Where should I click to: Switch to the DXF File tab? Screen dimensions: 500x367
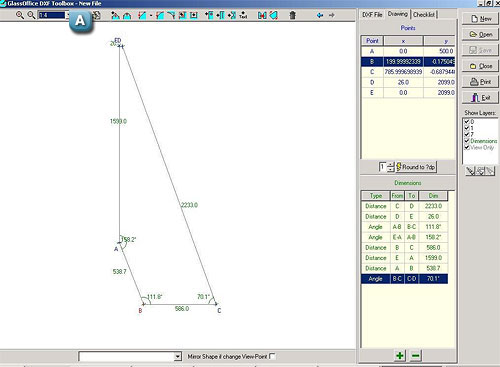[372, 15]
